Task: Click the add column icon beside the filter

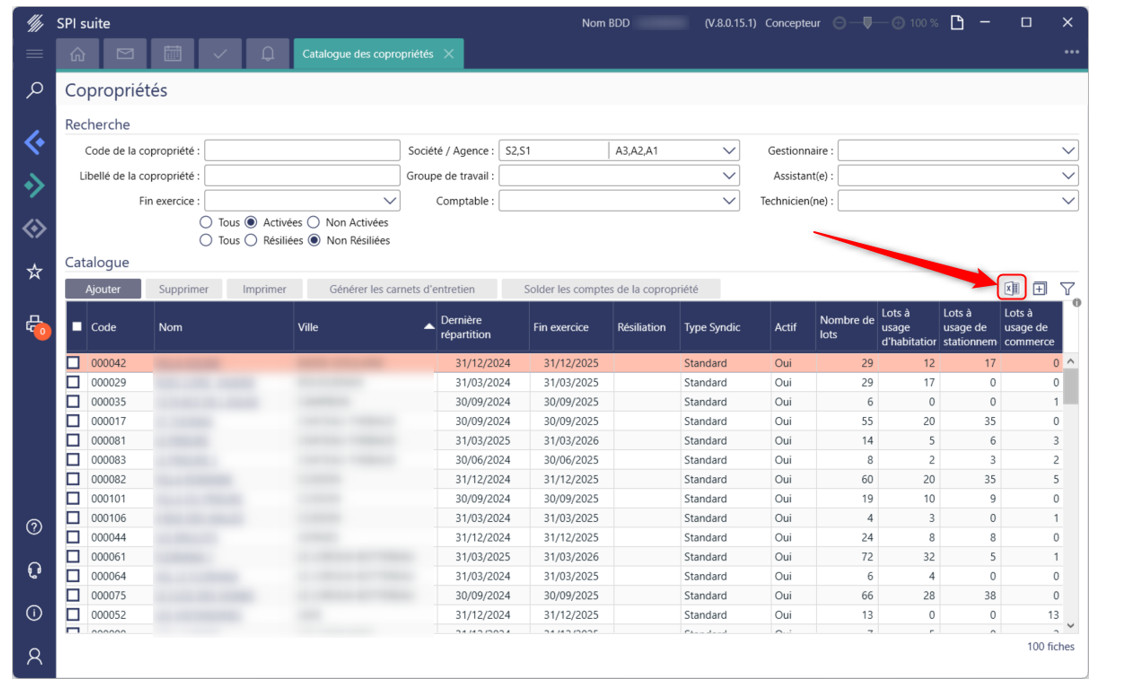Action: click(x=1040, y=288)
